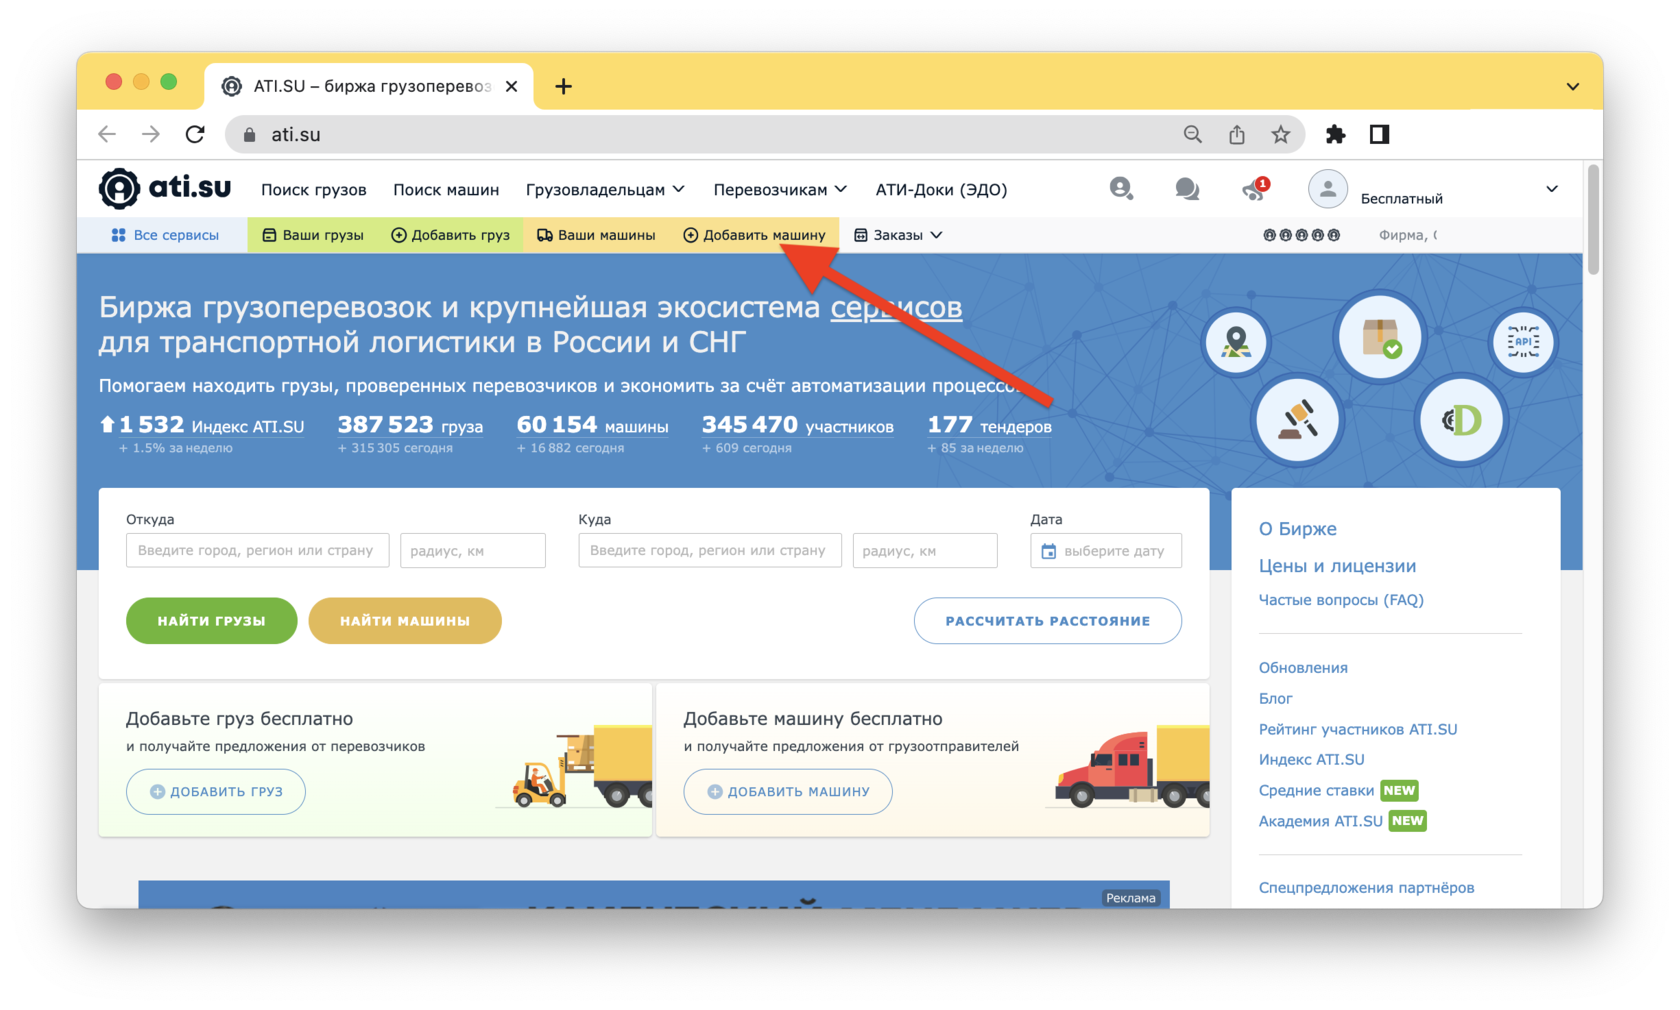The height and width of the screenshot is (1010, 1680).
Task: Open Частые вопросы (FAQ) link
Action: tap(1341, 600)
